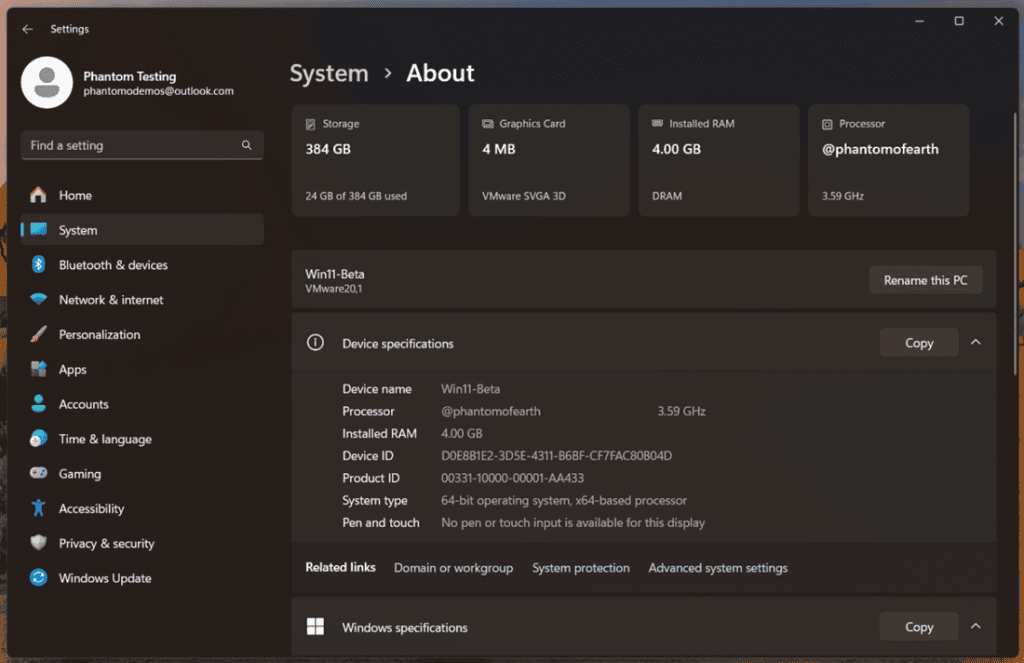Screen dimensions: 1024x663
Task: Click the Time & language globe icon
Action: 39,438
